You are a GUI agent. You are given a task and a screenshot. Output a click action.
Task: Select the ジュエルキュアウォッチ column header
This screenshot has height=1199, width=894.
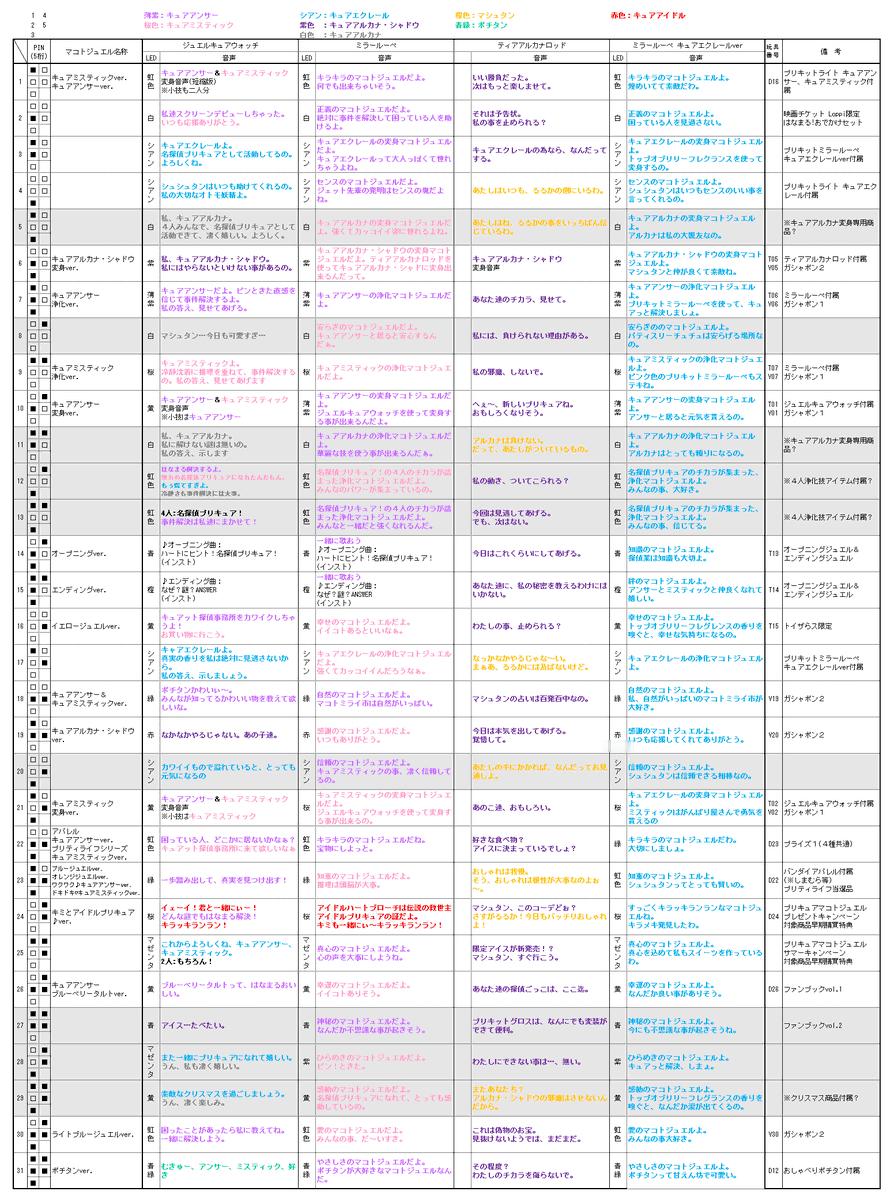220,46
